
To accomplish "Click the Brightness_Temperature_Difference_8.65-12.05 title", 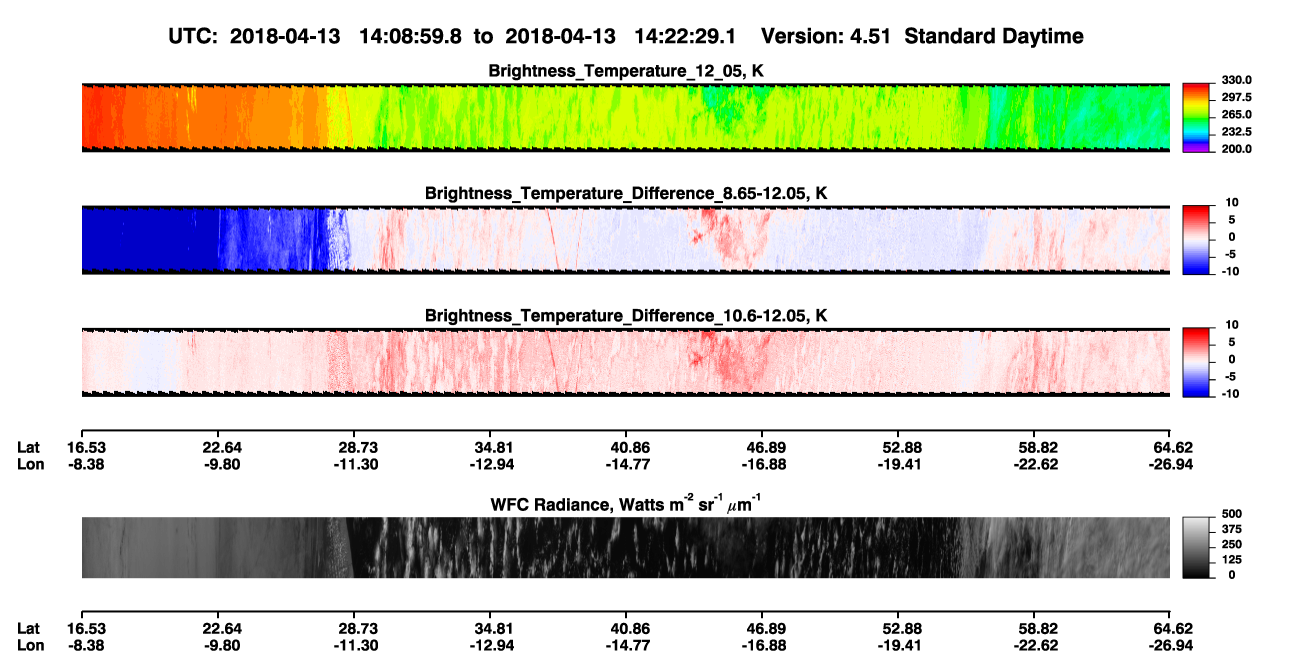I will [625, 193].
